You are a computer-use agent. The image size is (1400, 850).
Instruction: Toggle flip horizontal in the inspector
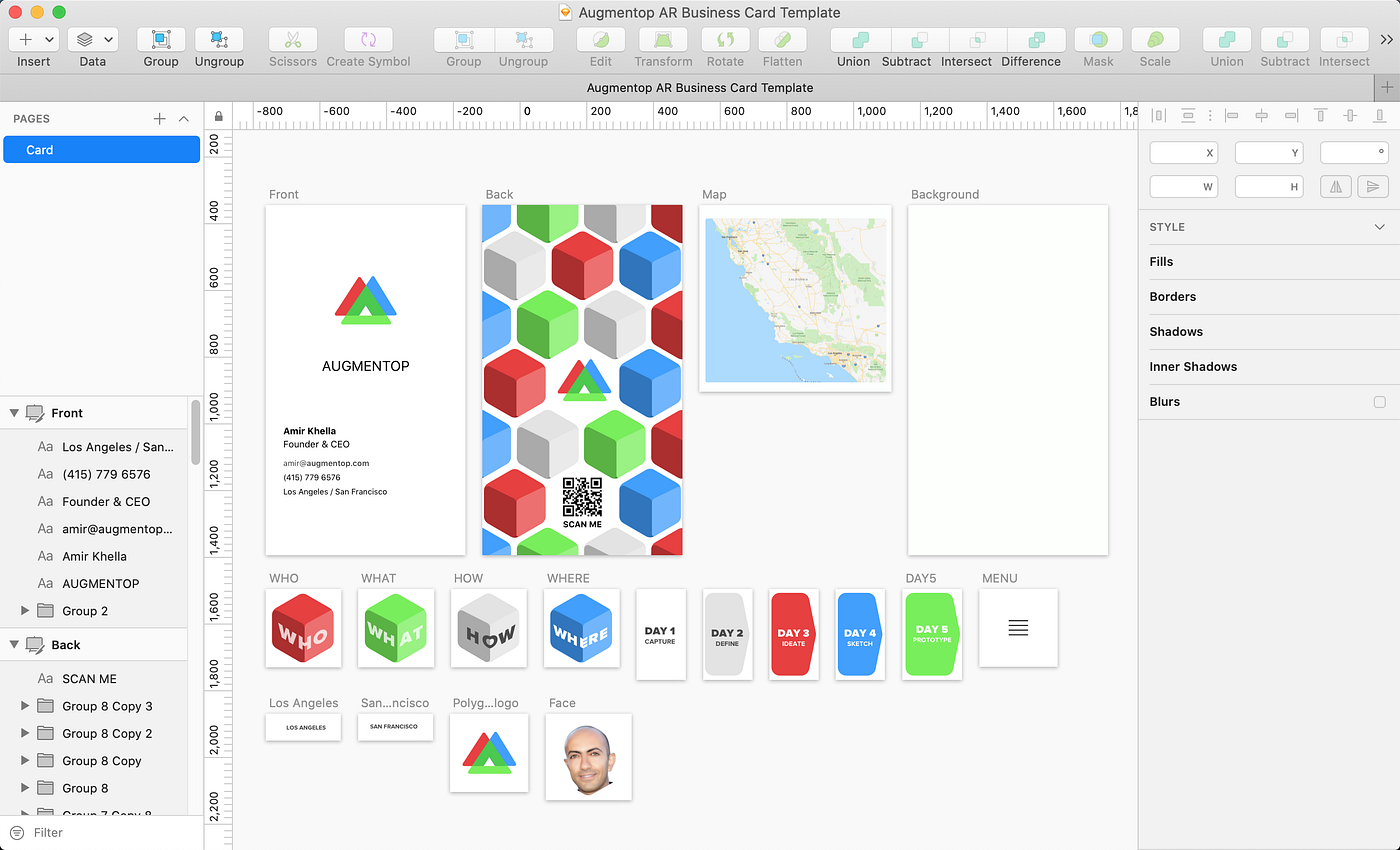pos(1337,186)
